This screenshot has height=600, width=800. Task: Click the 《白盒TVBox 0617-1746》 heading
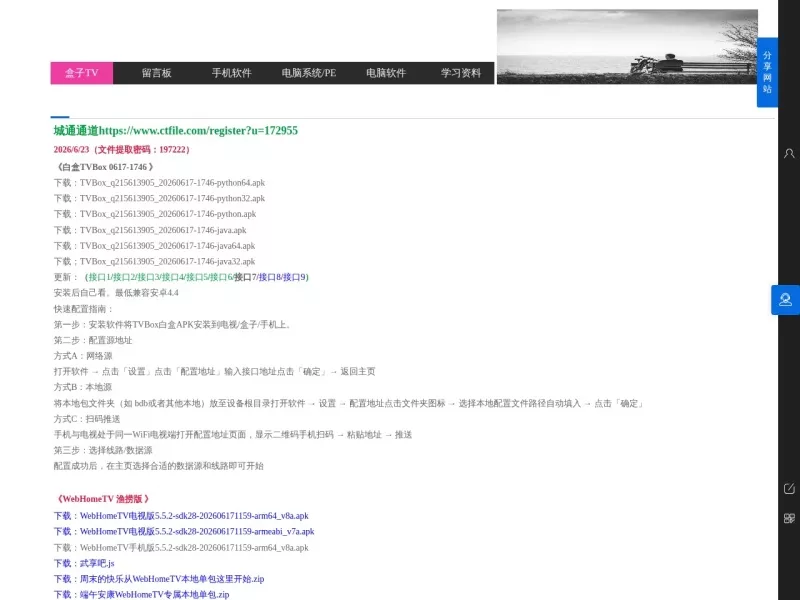[x=104, y=167]
